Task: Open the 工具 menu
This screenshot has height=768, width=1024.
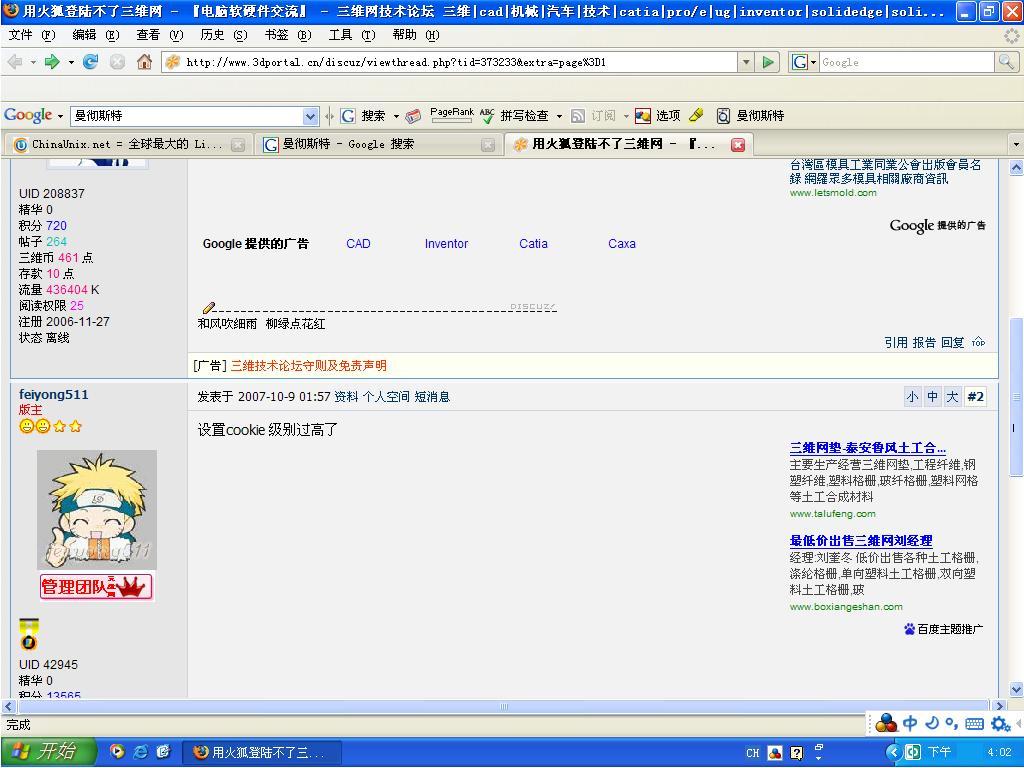Action: [352, 35]
